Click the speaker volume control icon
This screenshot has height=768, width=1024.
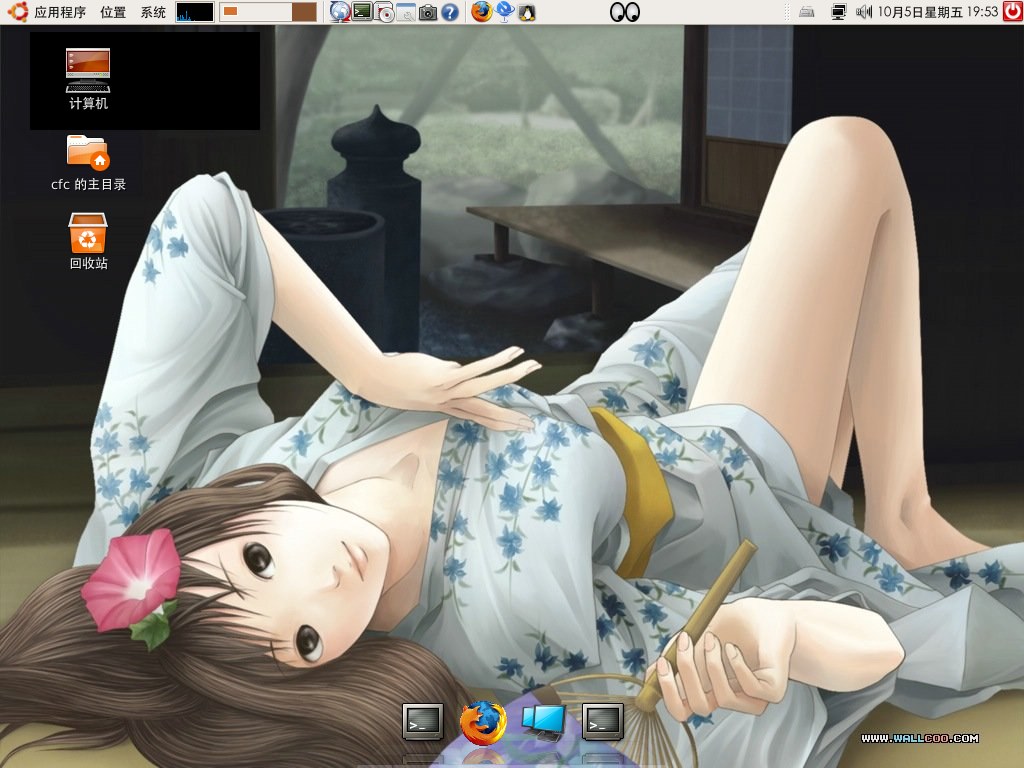click(x=864, y=12)
